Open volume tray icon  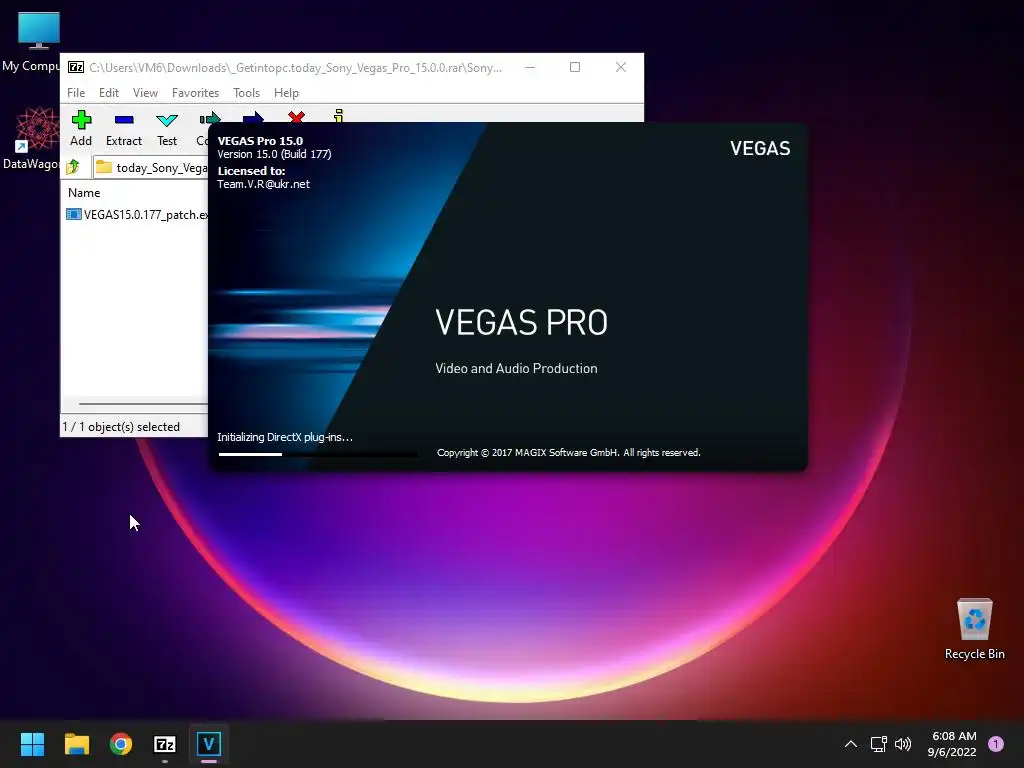(903, 744)
